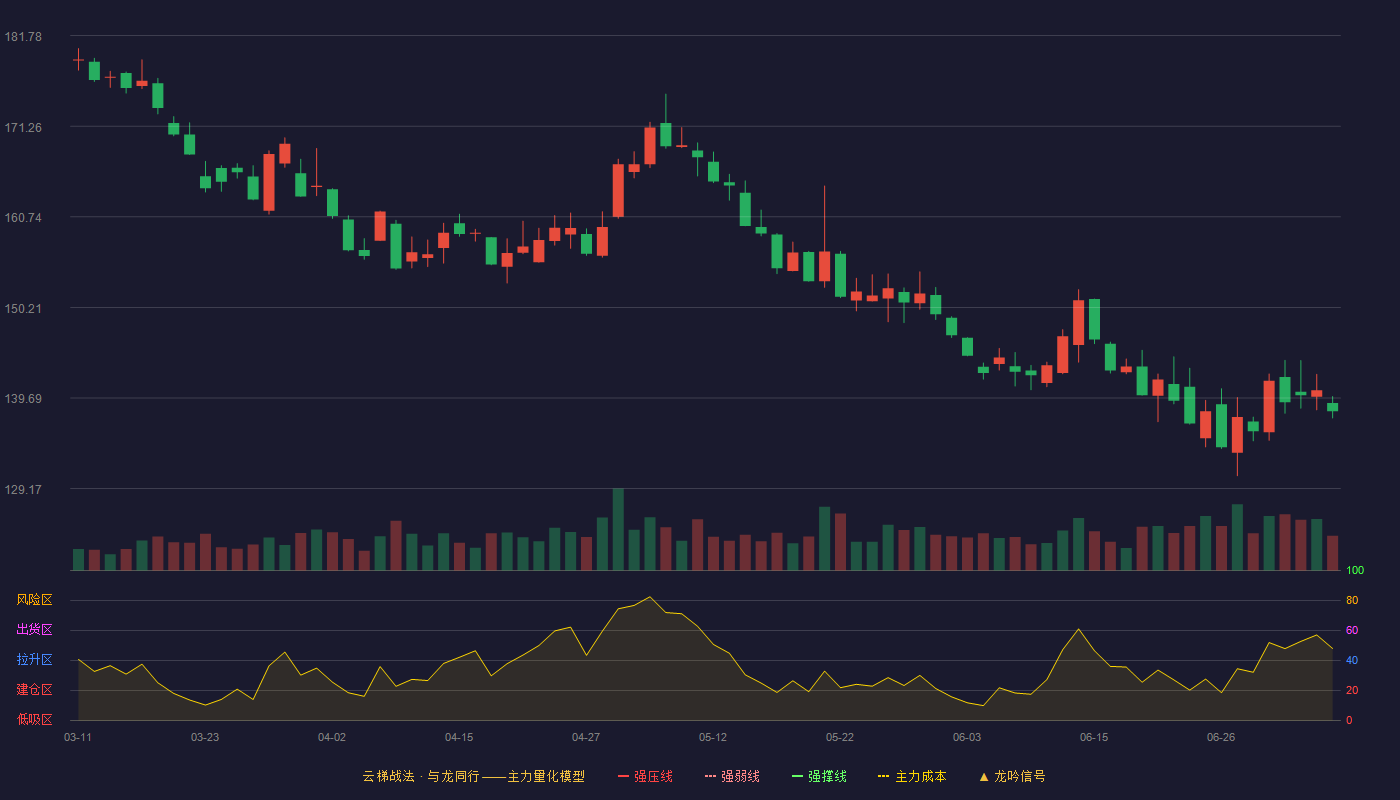The height and width of the screenshot is (800, 1400).
Task: Select the 建仓区 zone label
Action: click(34, 690)
